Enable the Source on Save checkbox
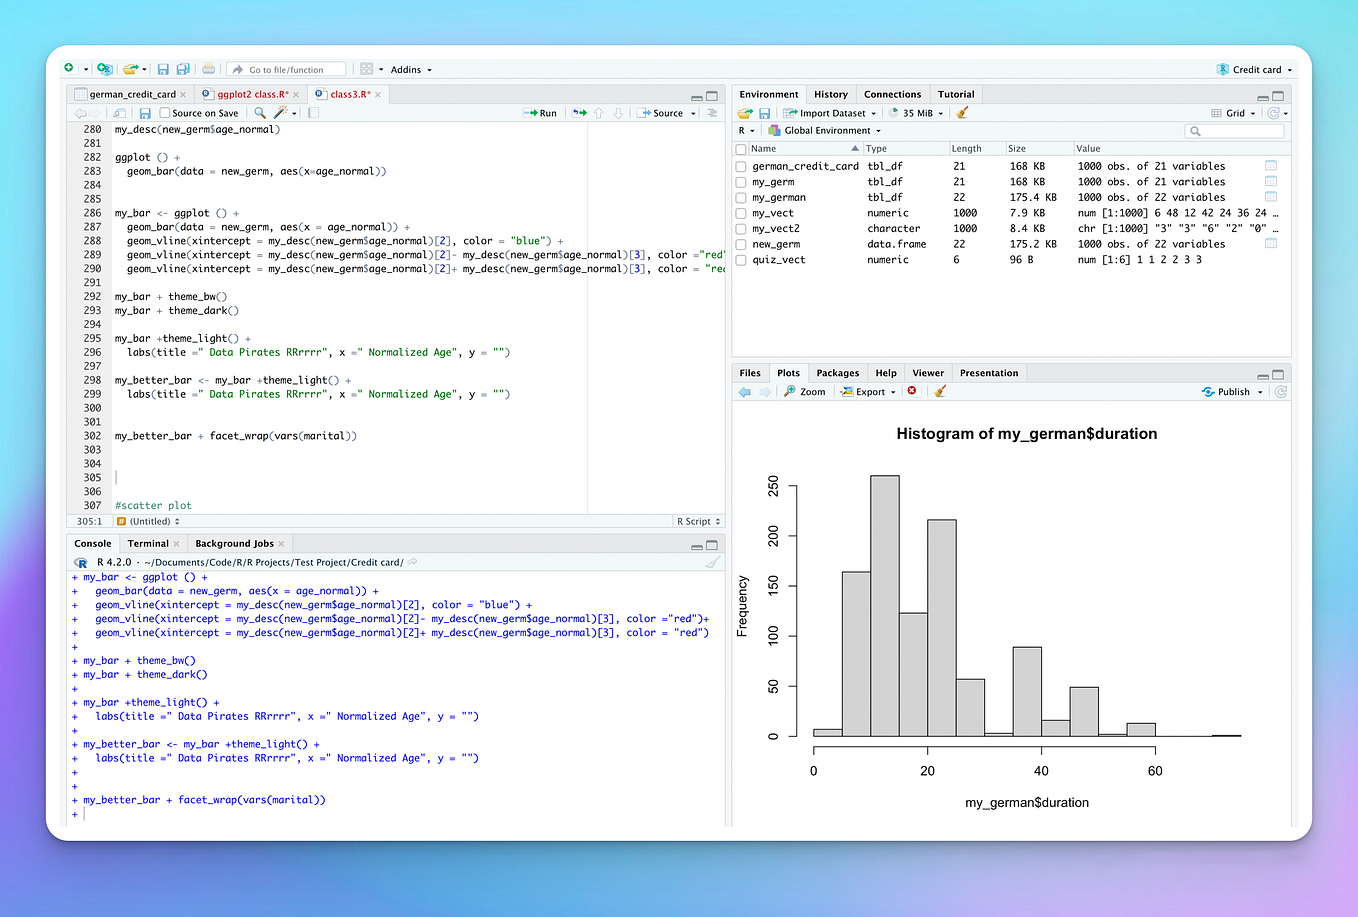This screenshot has width=1358, height=917. pos(166,112)
